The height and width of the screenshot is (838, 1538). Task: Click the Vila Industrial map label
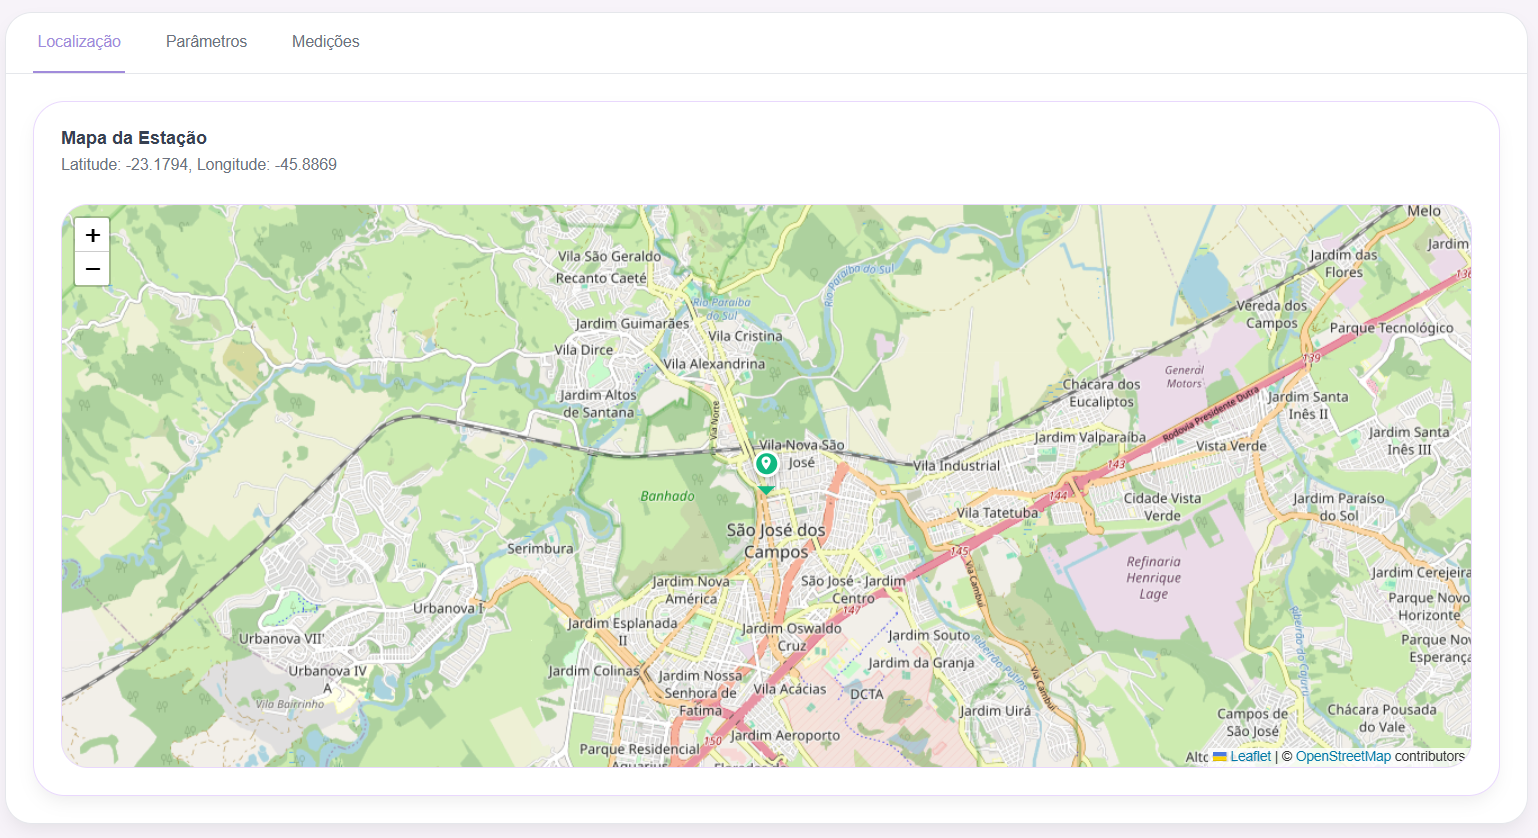tap(957, 466)
